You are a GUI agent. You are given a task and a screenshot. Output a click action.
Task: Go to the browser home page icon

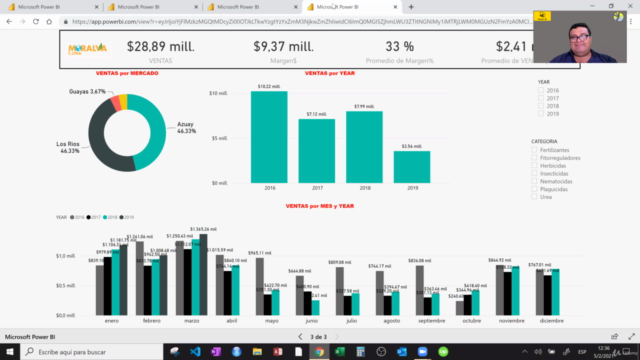(x=49, y=22)
